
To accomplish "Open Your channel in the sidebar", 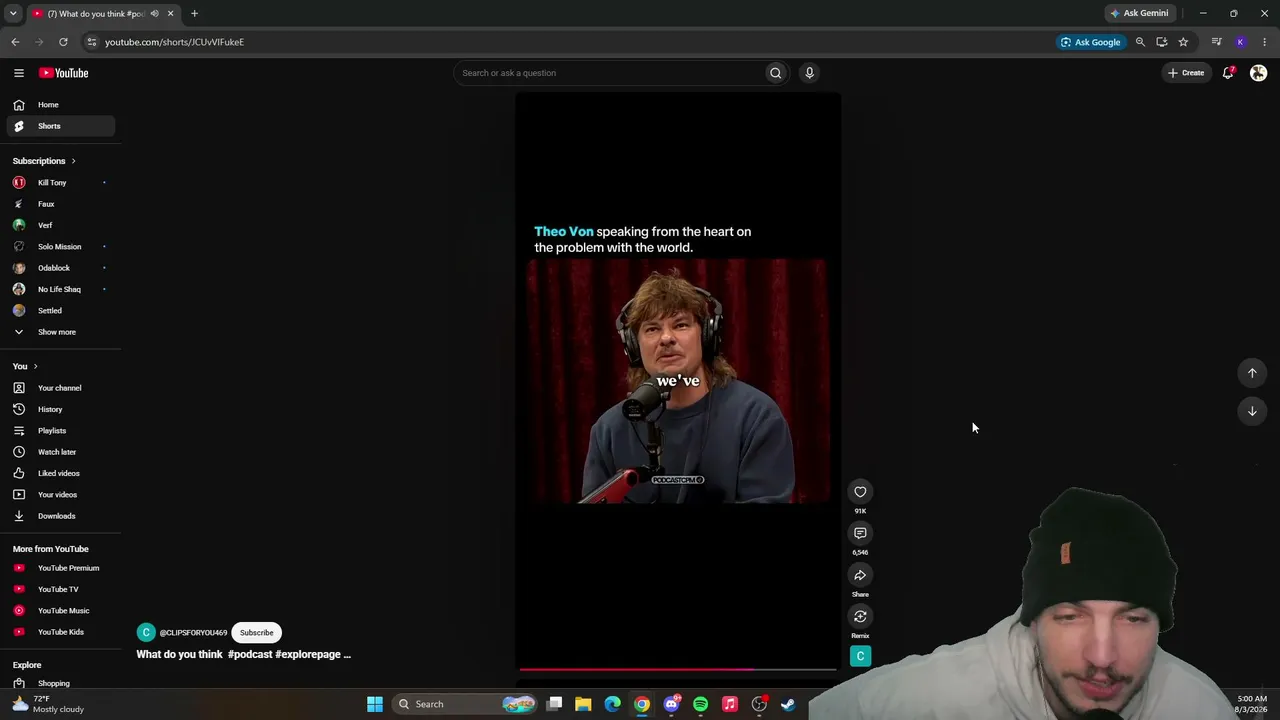I will (60, 388).
